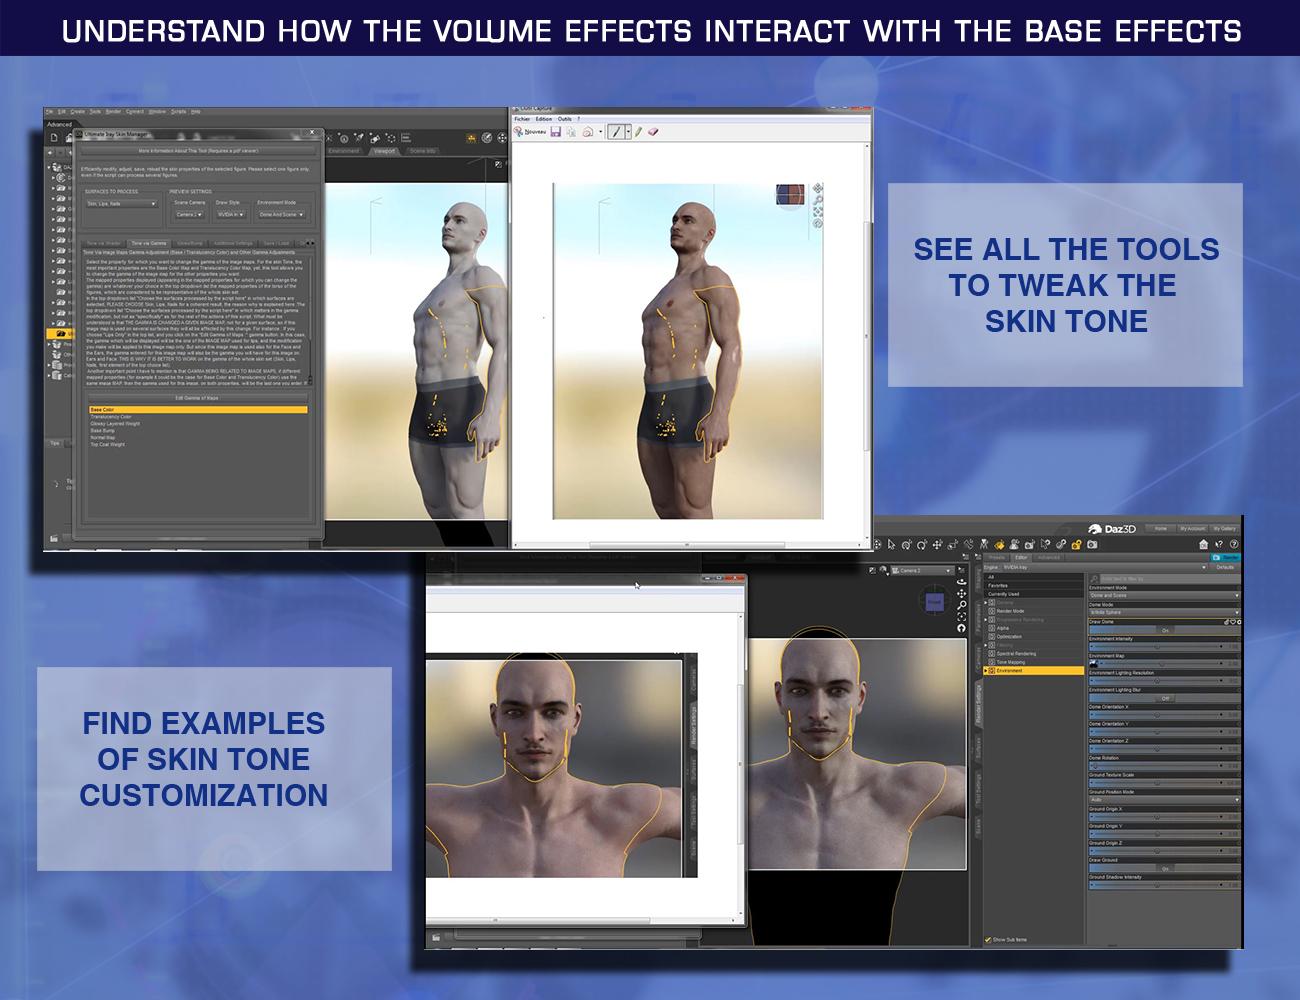Click the Defaults button

pyautogui.click(x=1225, y=567)
